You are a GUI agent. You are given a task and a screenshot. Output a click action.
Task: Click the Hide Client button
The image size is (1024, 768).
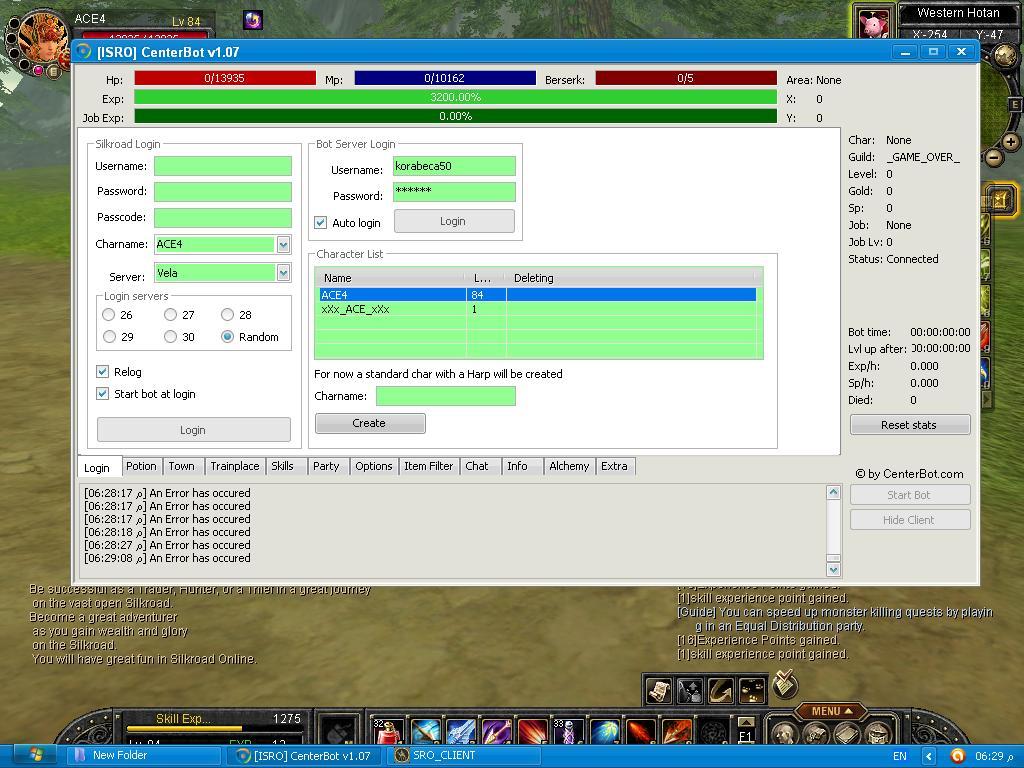(910, 520)
